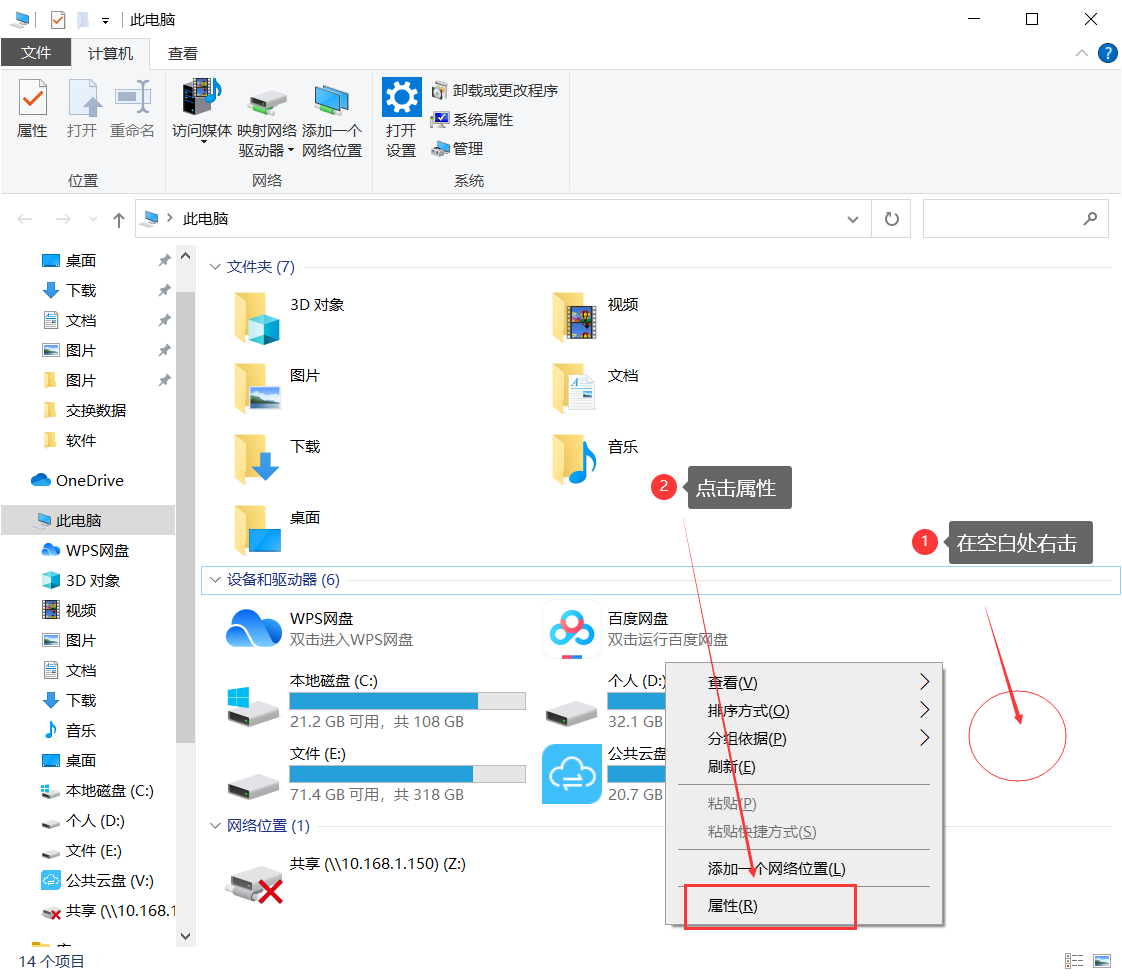
Task: Click Manage (管理) in ribbon
Action: point(457,149)
